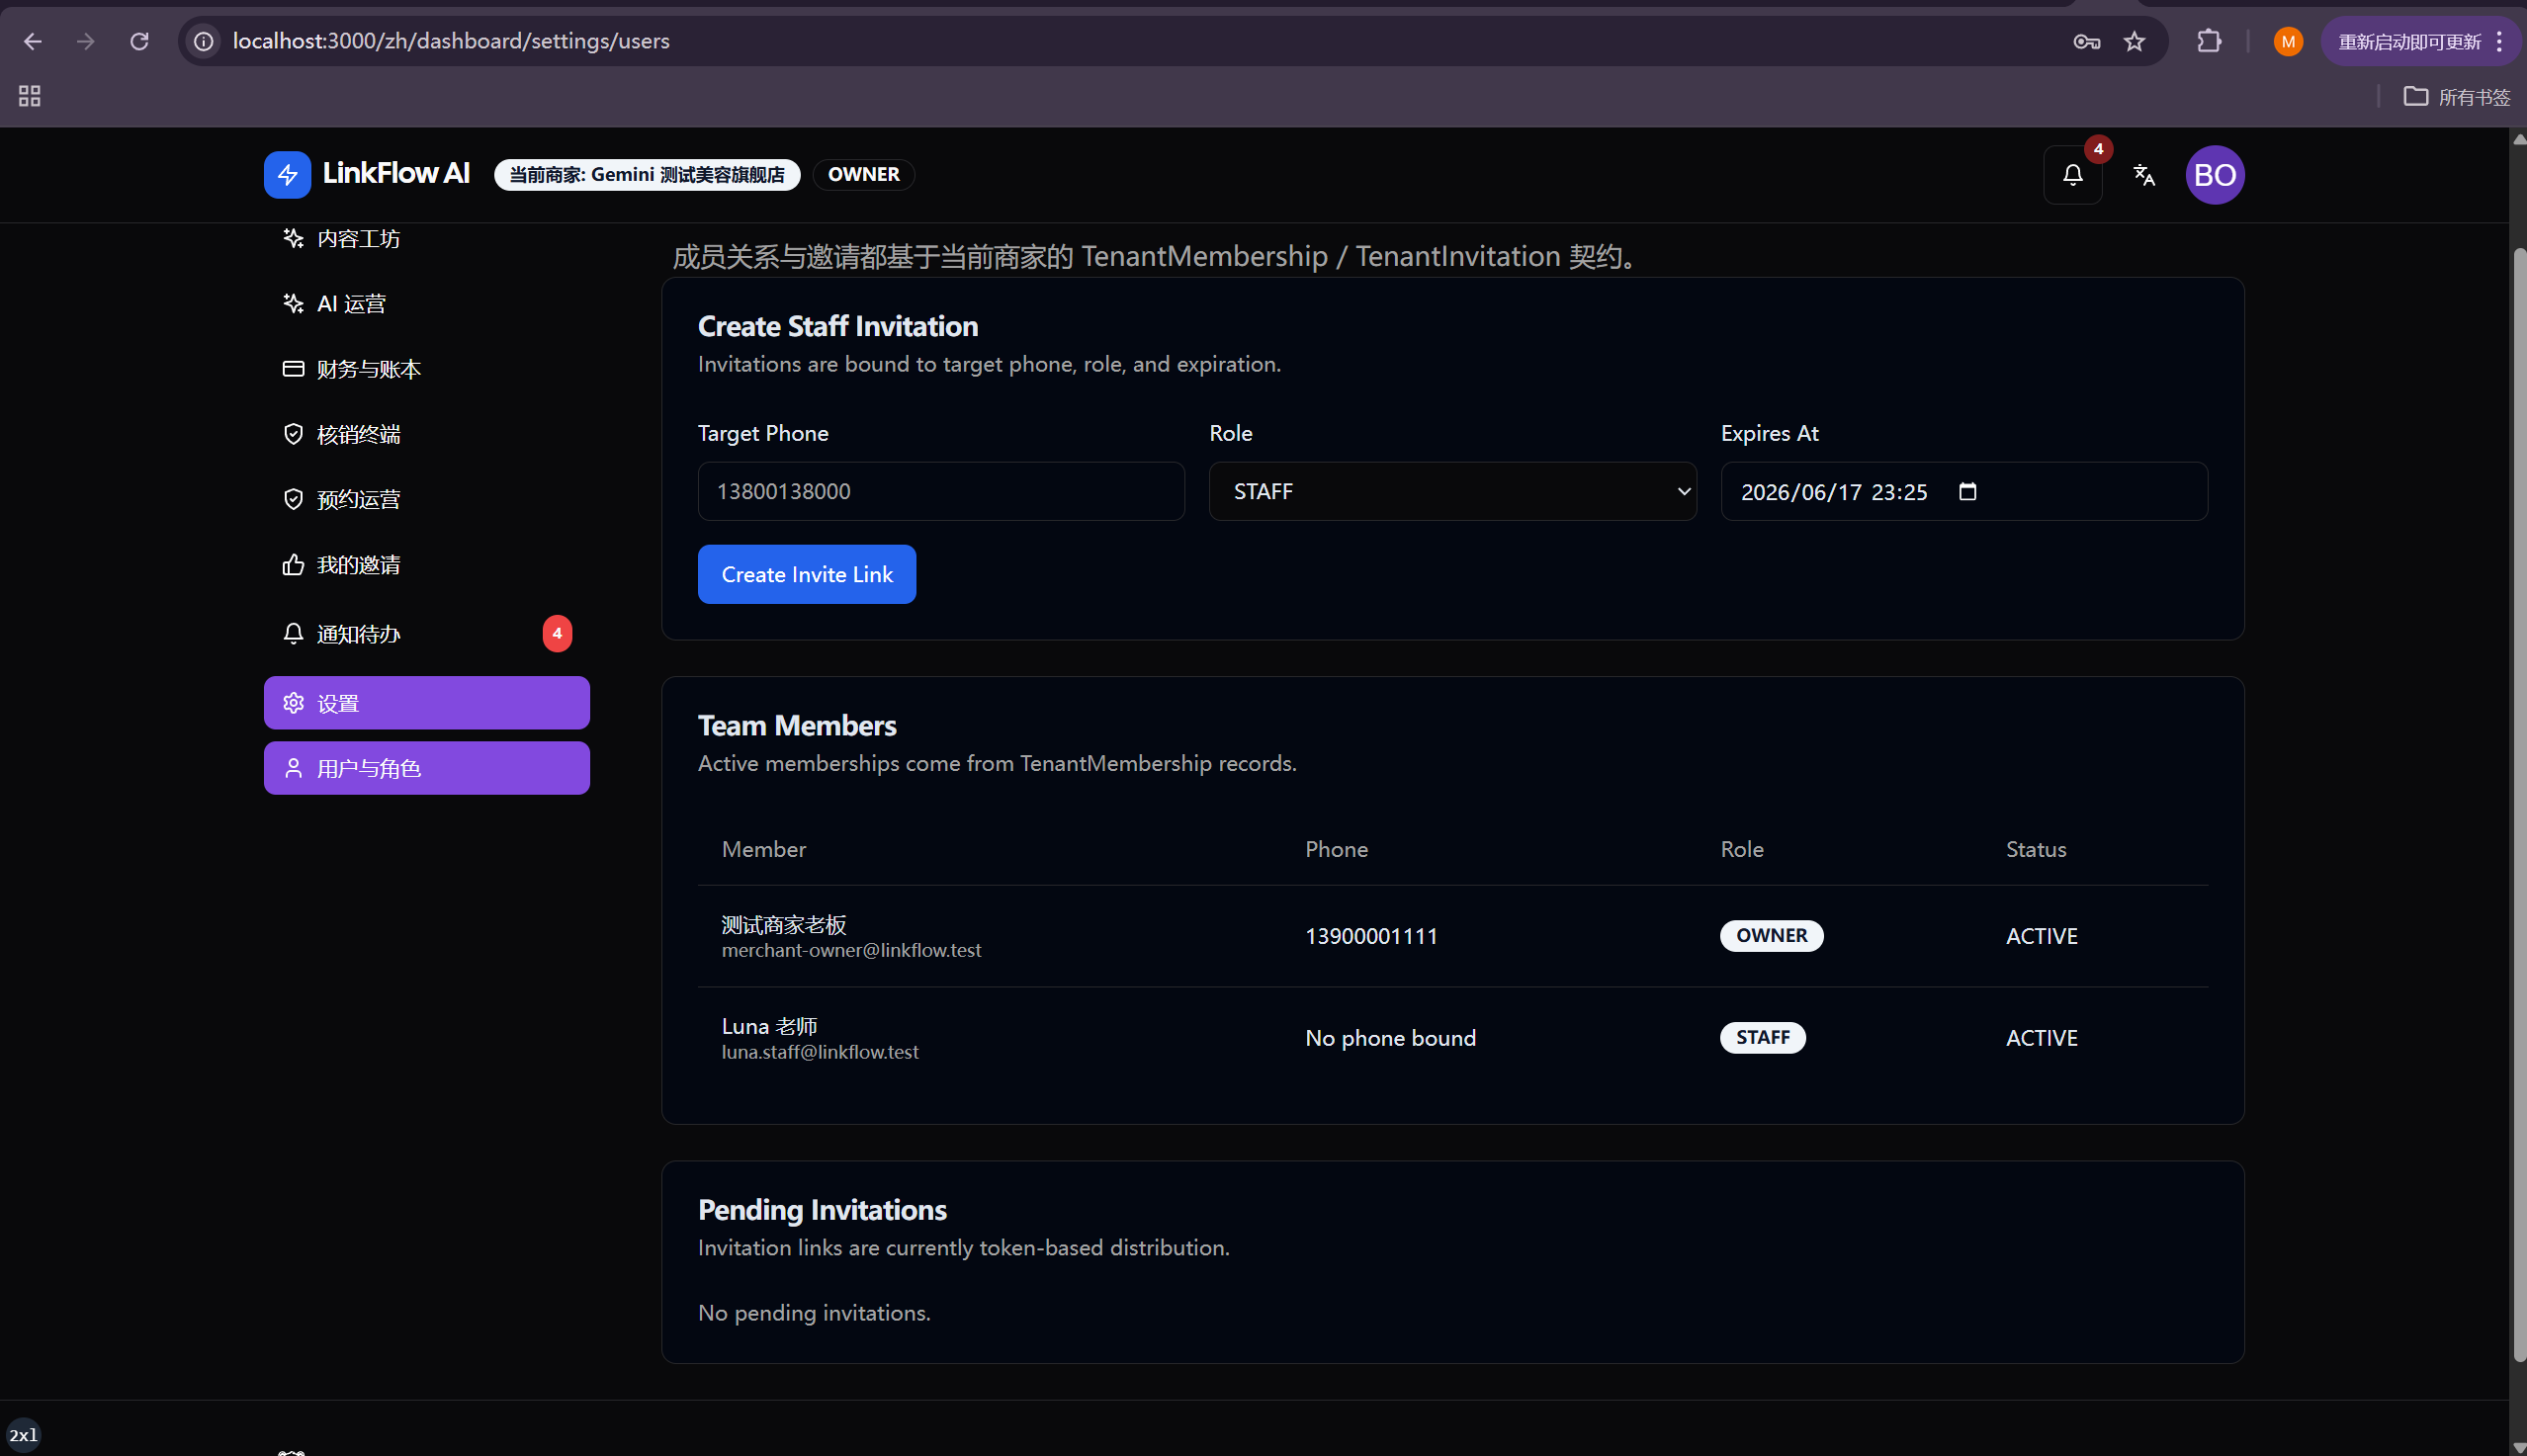Click Create Invite Link button
The height and width of the screenshot is (1456, 2527).
click(x=806, y=574)
